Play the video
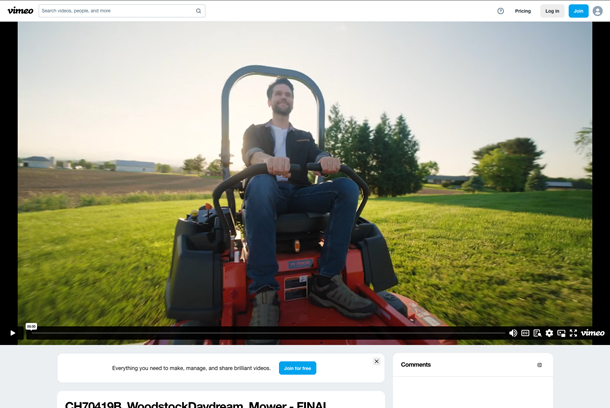610x408 pixels. tap(12, 333)
